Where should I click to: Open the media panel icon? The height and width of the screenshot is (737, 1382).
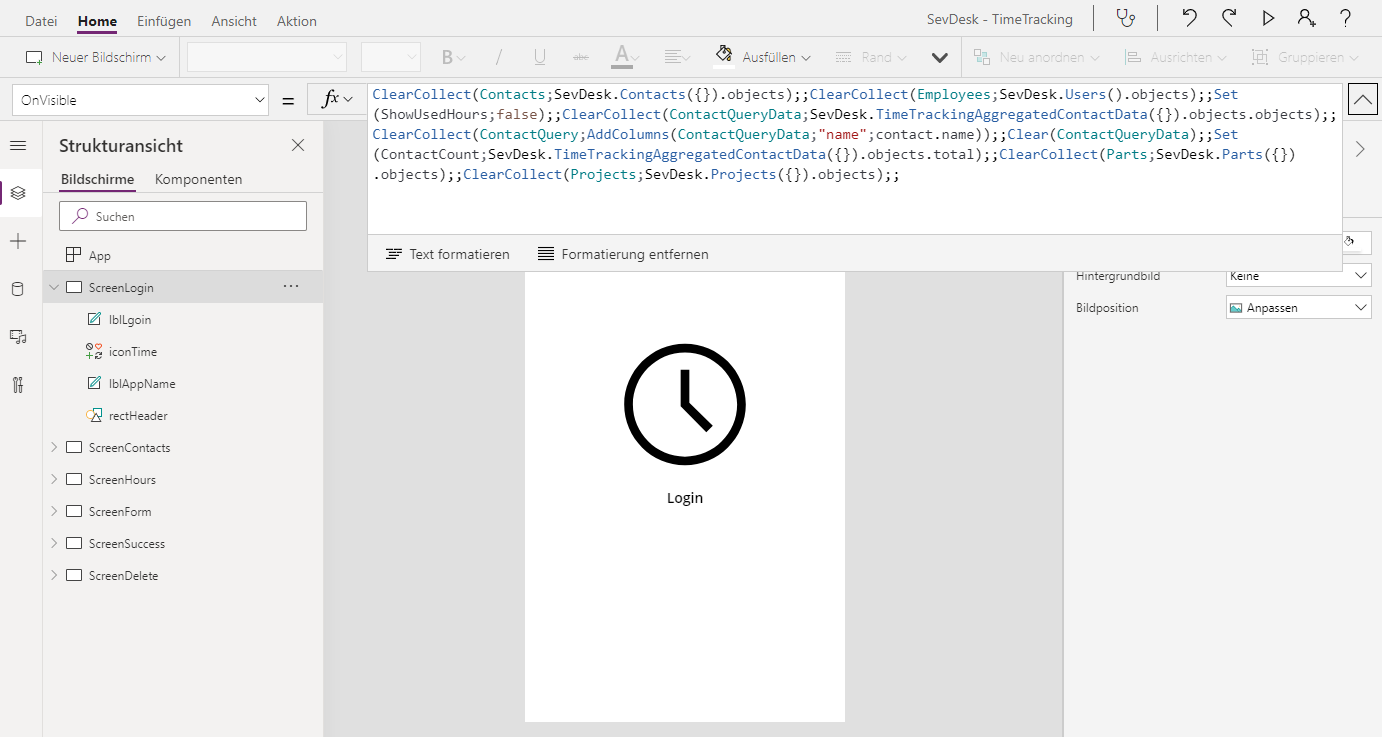coord(18,336)
